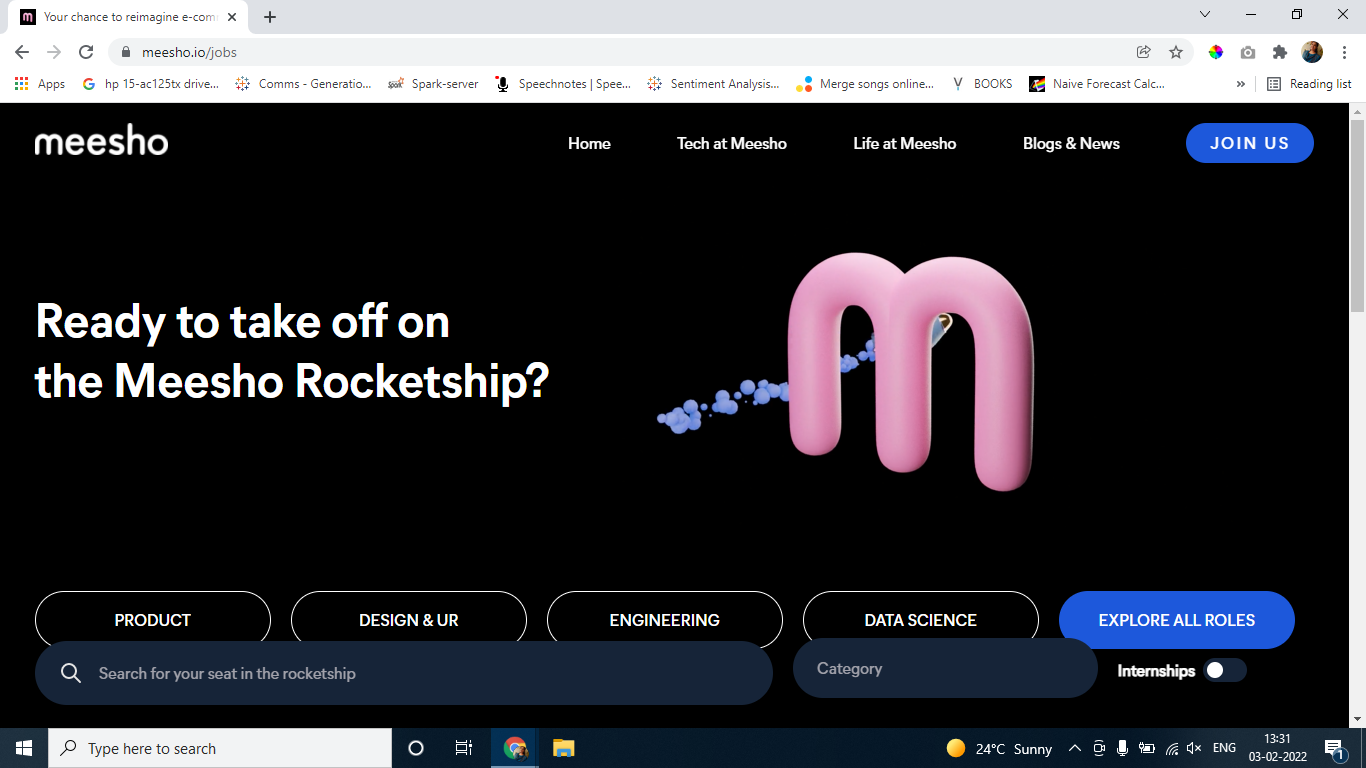Open the notification center icon
Image resolution: width=1366 pixels, height=768 pixels.
click(1334, 748)
